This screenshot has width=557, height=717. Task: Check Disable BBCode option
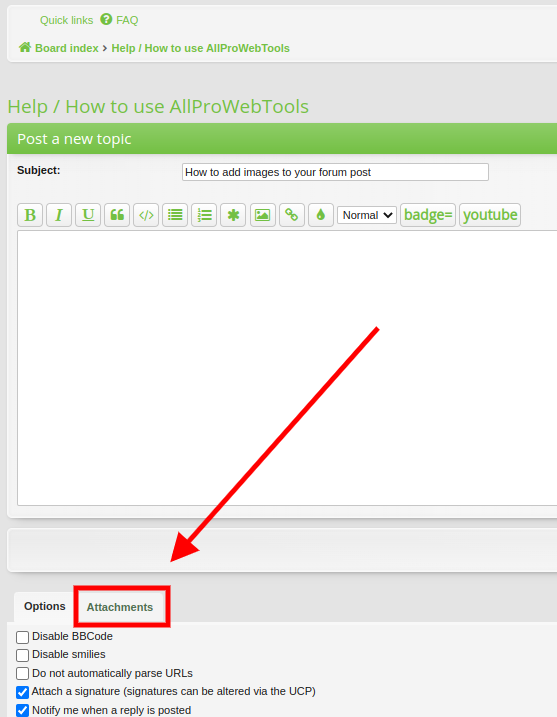[x=22, y=637]
